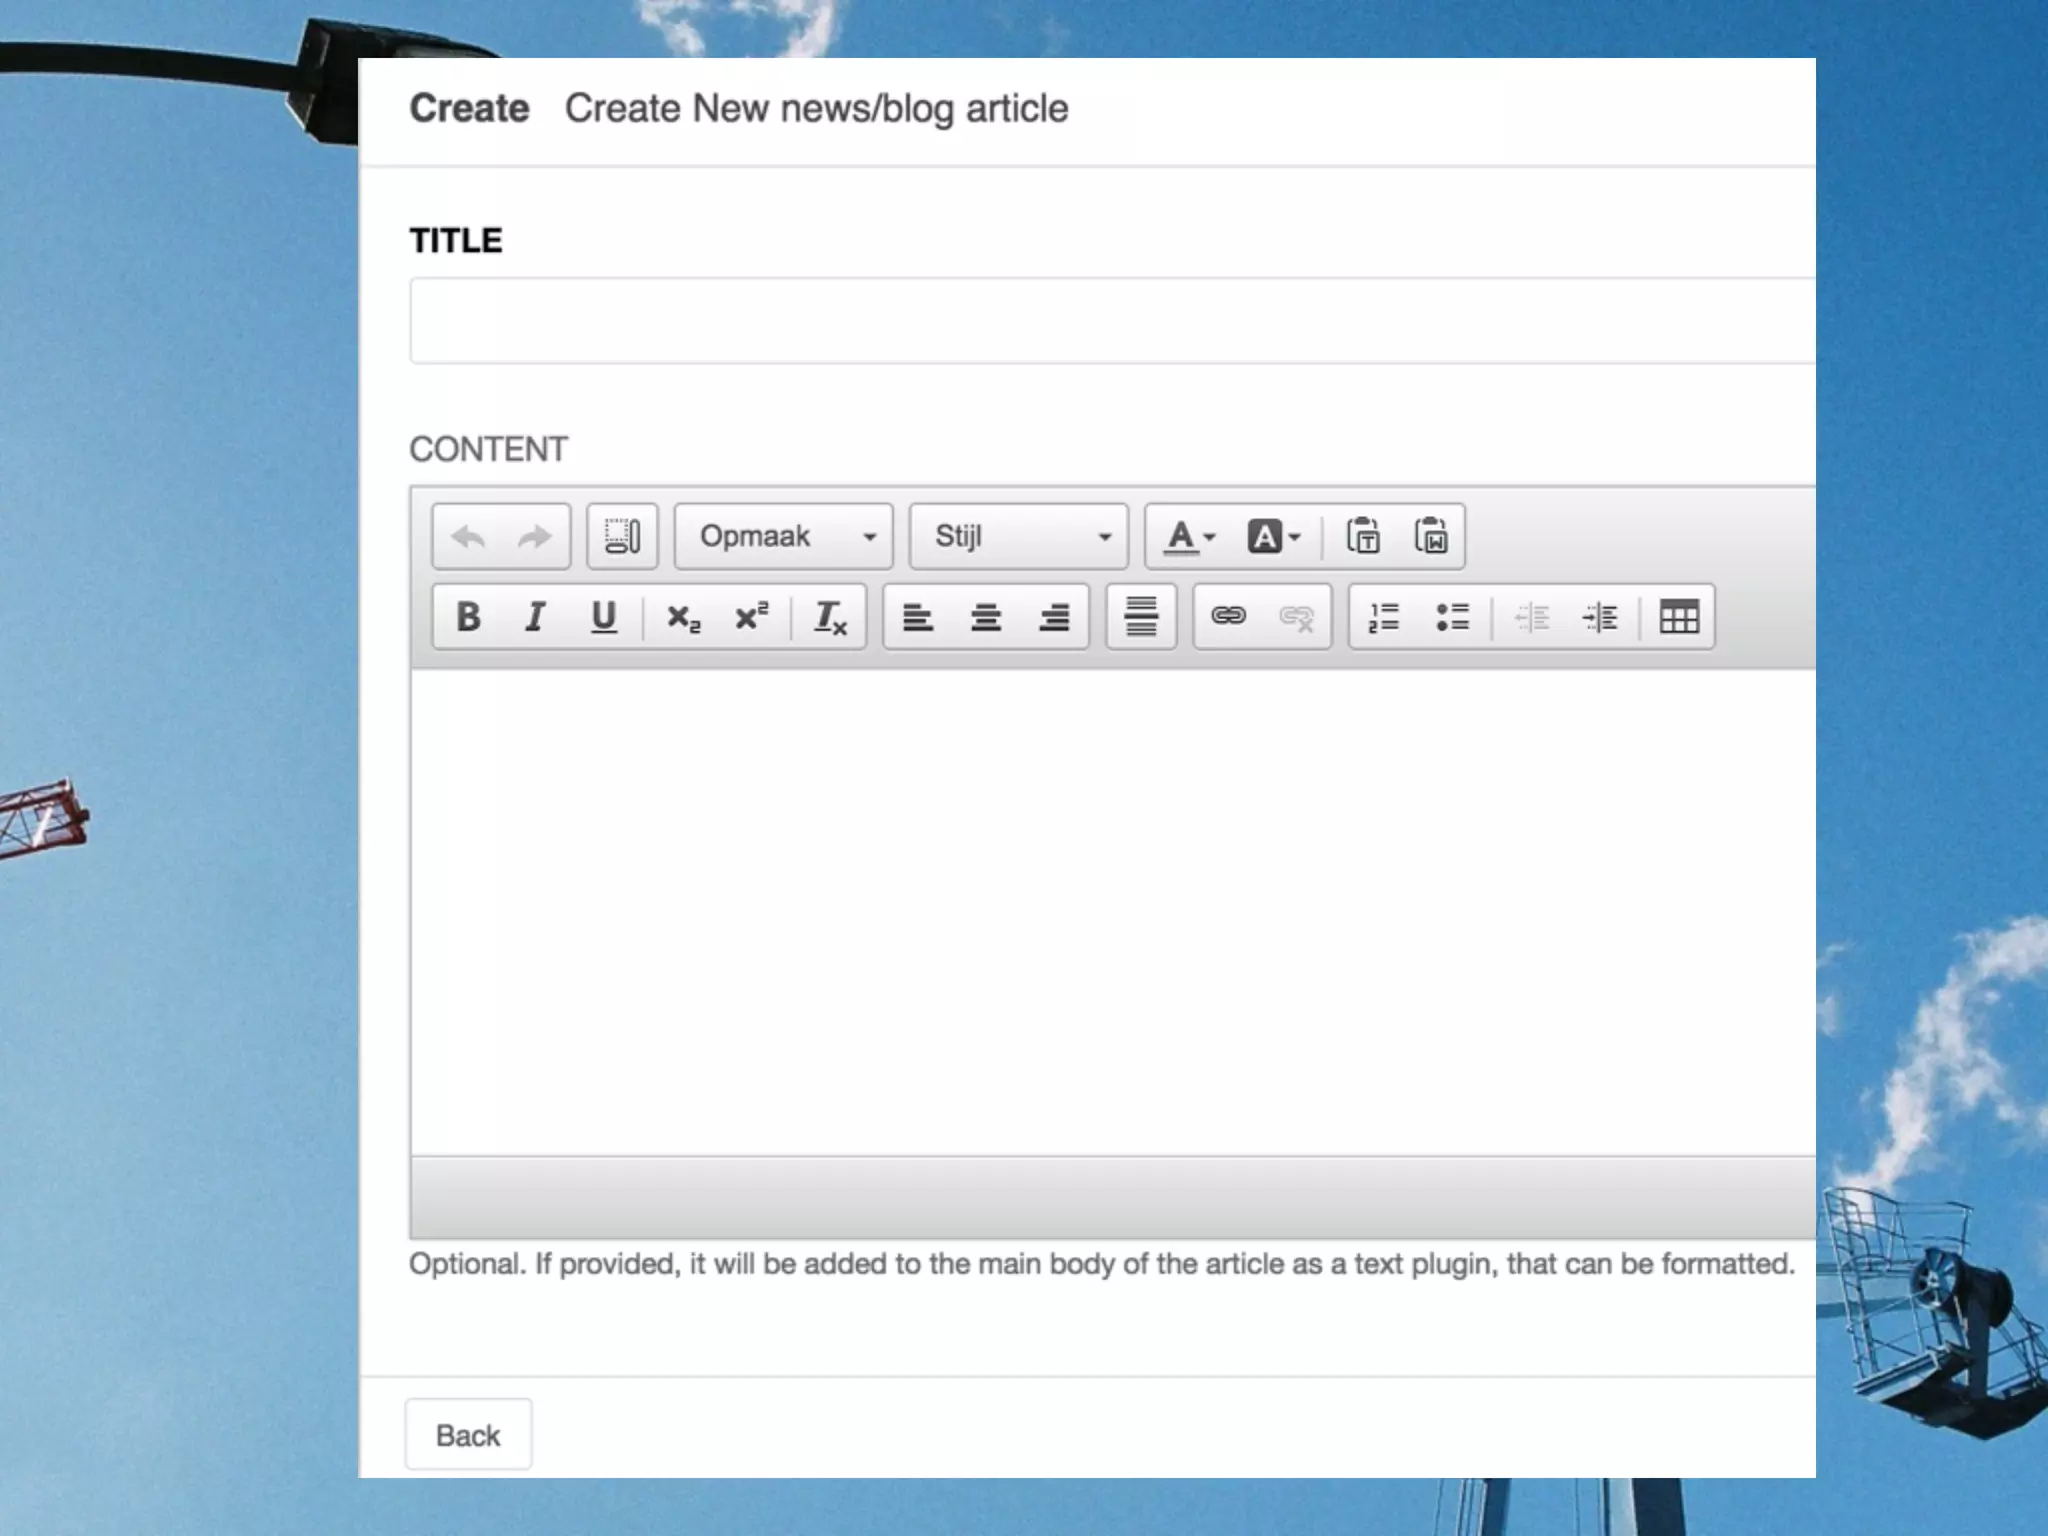Toggle Bold formatting

pos(468,617)
